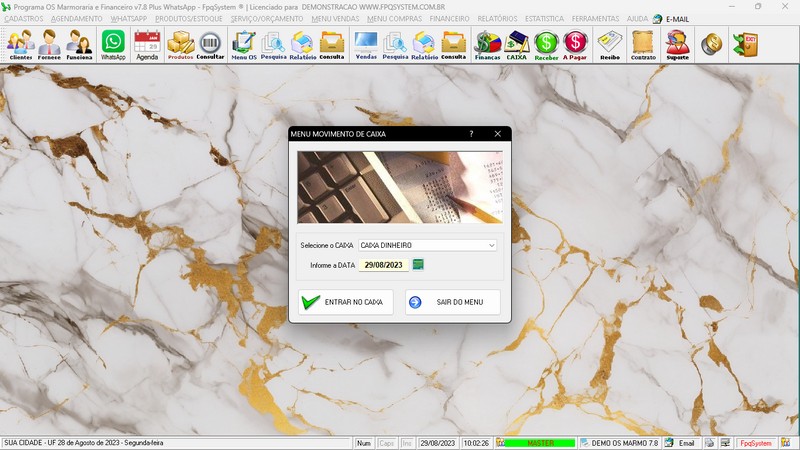The image size is (800, 450).
Task: Click the 29/08/2023 date in status bar
Action: click(x=438, y=443)
